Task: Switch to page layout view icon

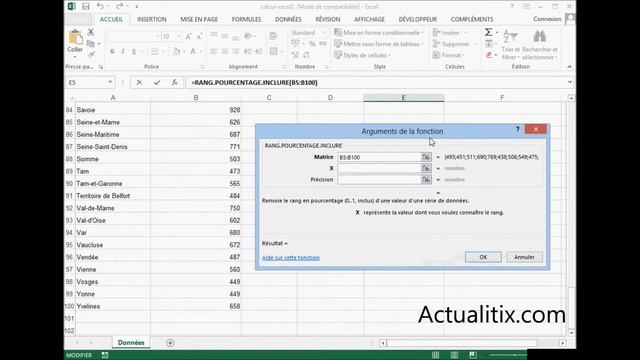Action: (454, 355)
